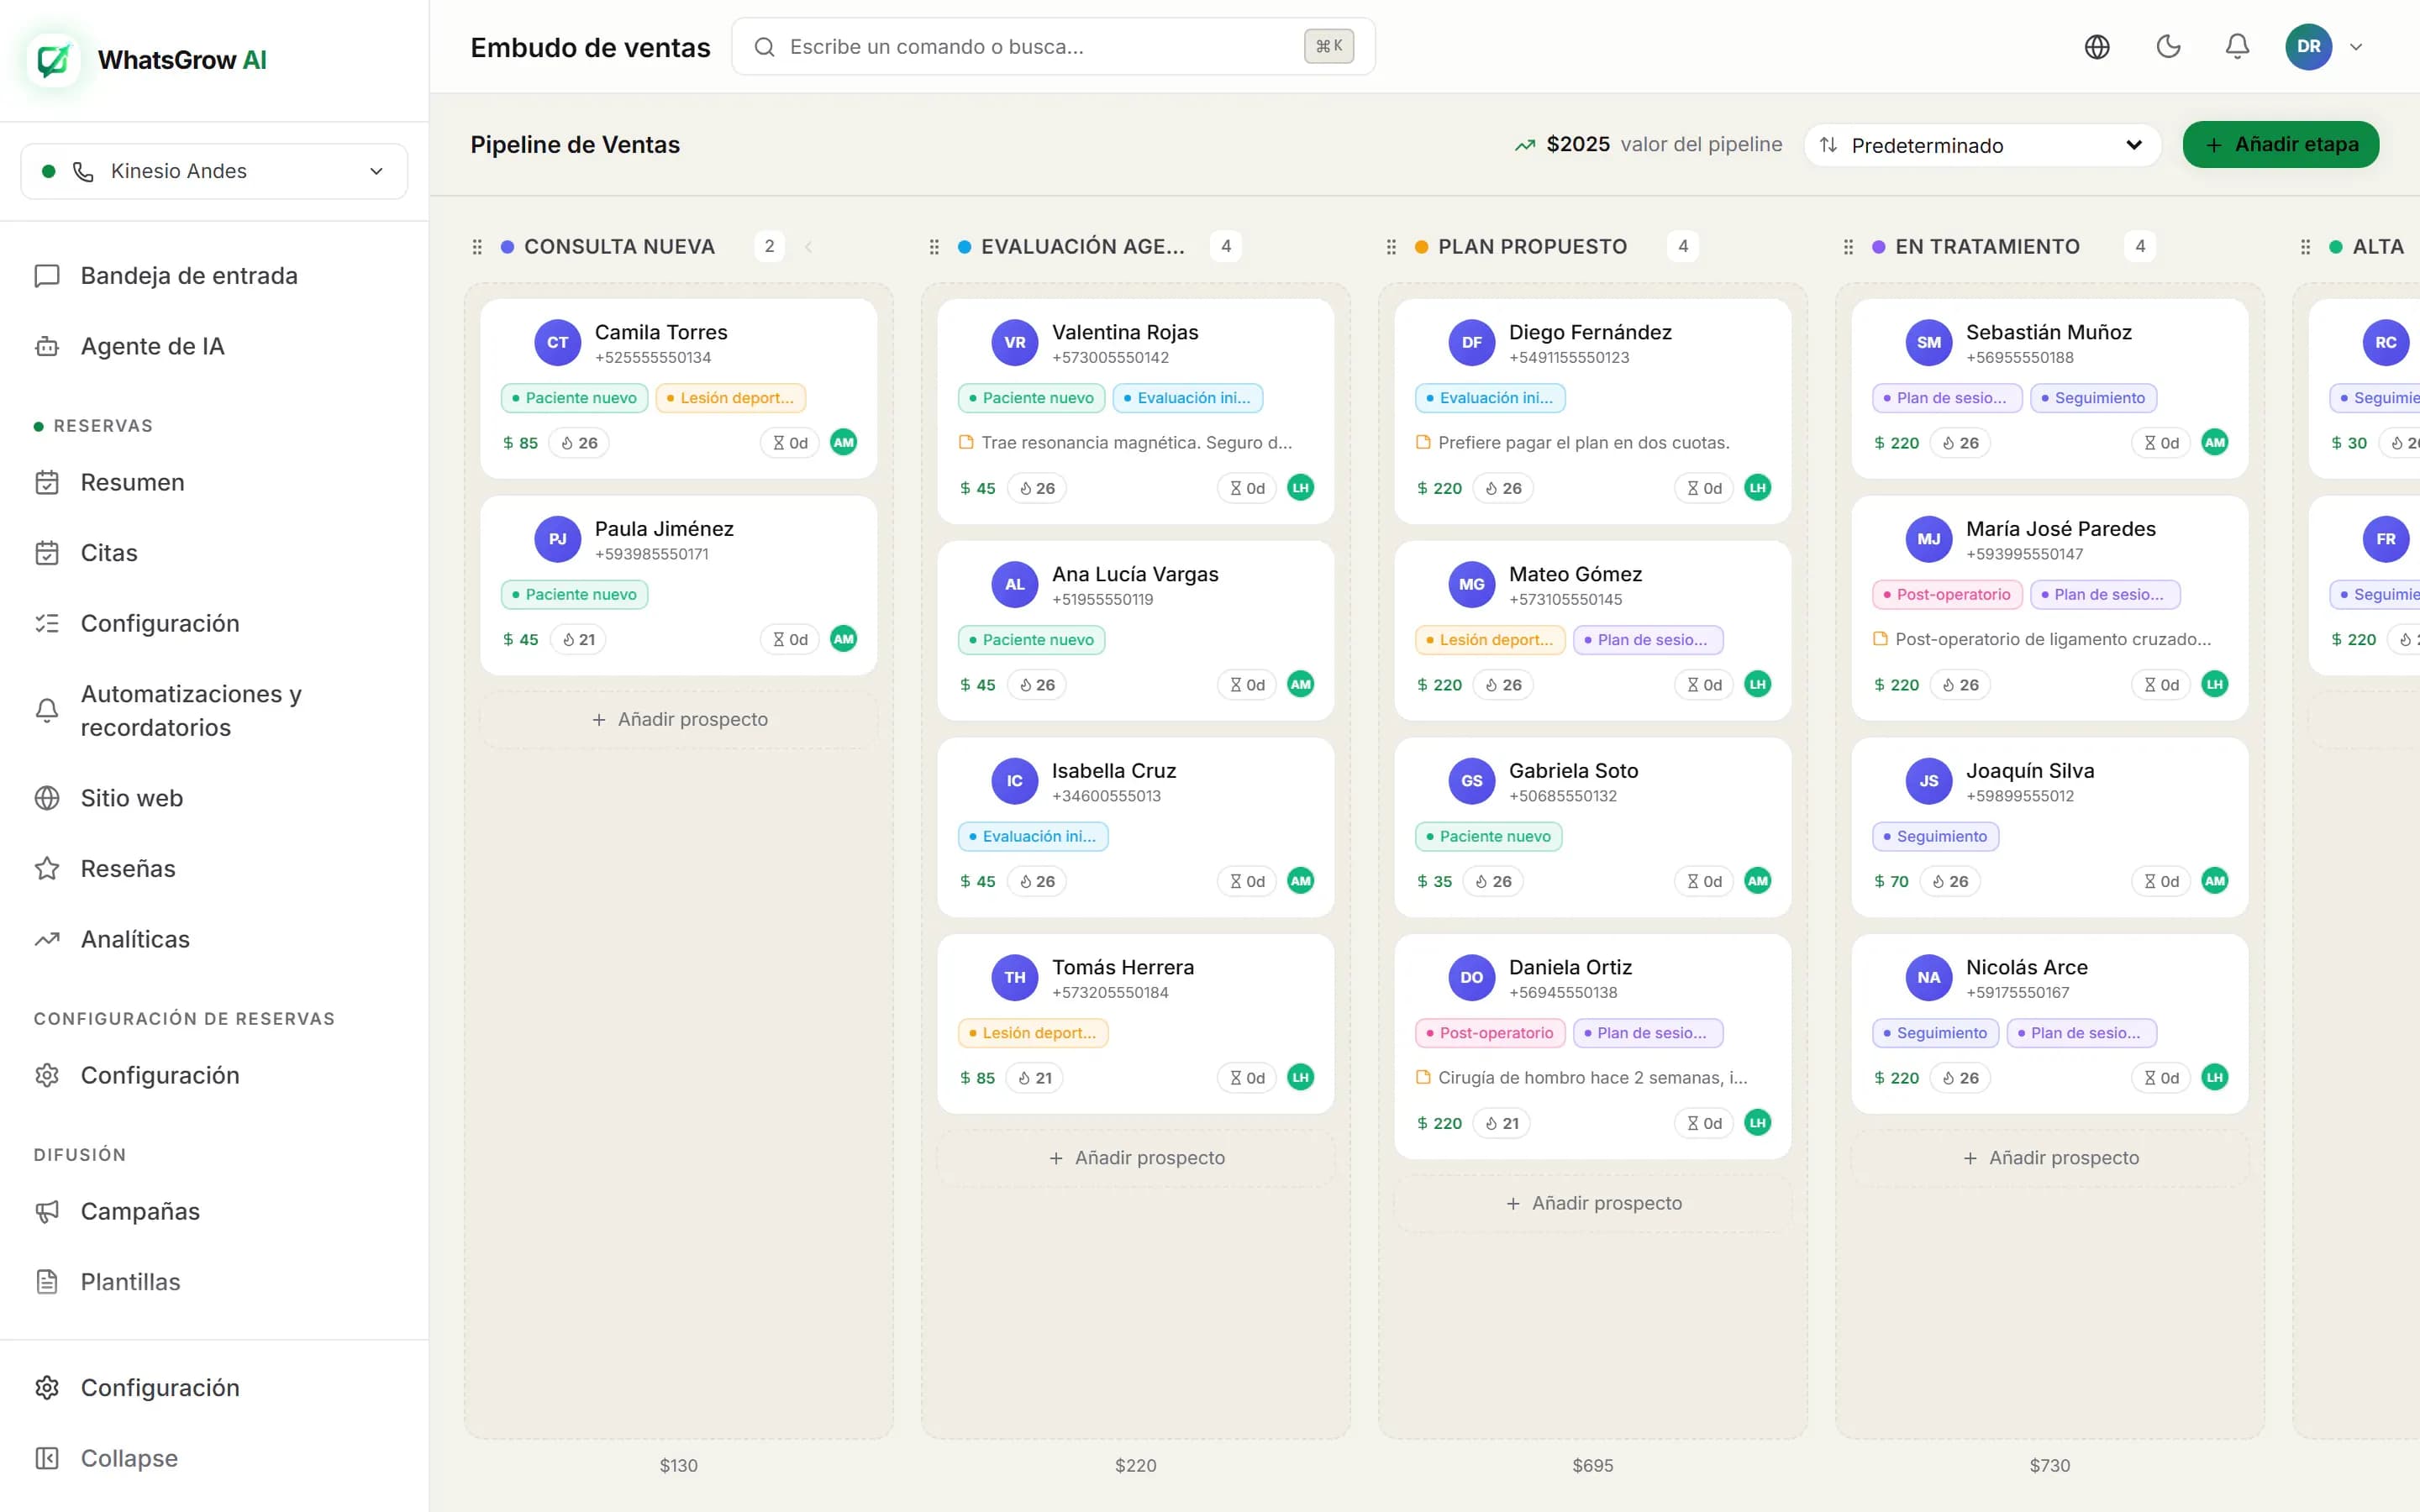Image resolution: width=2420 pixels, height=1512 pixels.
Task: Collapse the Consulta Nueva column arrow
Action: pos(808,247)
